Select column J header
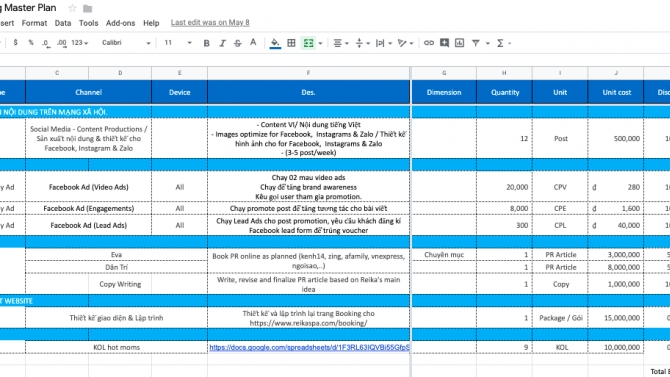Image resolution: width=670 pixels, height=377 pixels. (616, 73)
